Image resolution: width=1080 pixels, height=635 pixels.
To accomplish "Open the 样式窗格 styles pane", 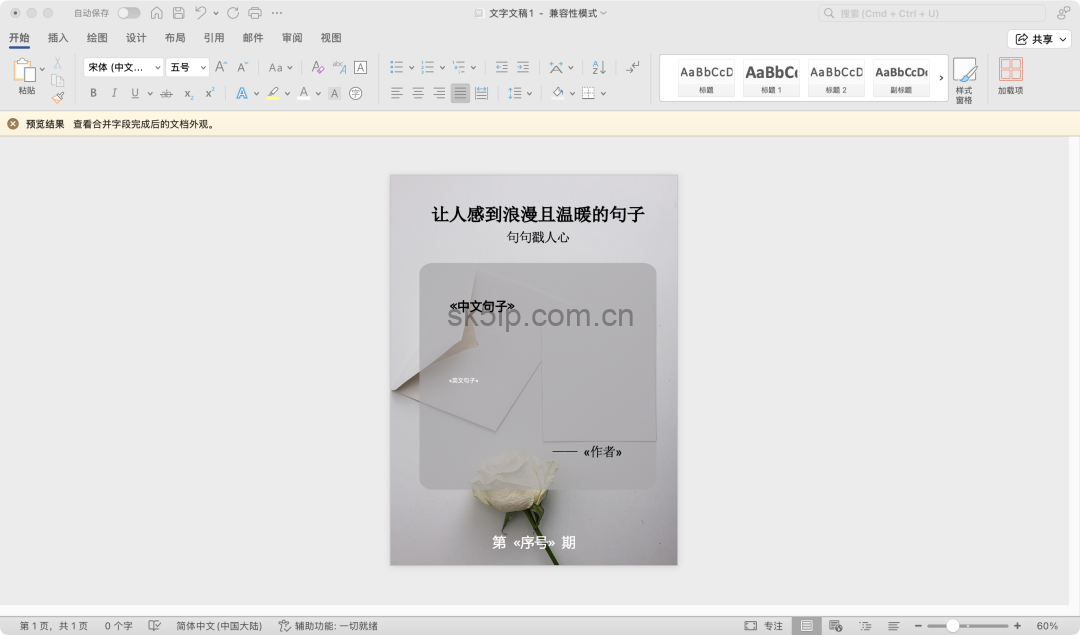I will click(x=964, y=79).
